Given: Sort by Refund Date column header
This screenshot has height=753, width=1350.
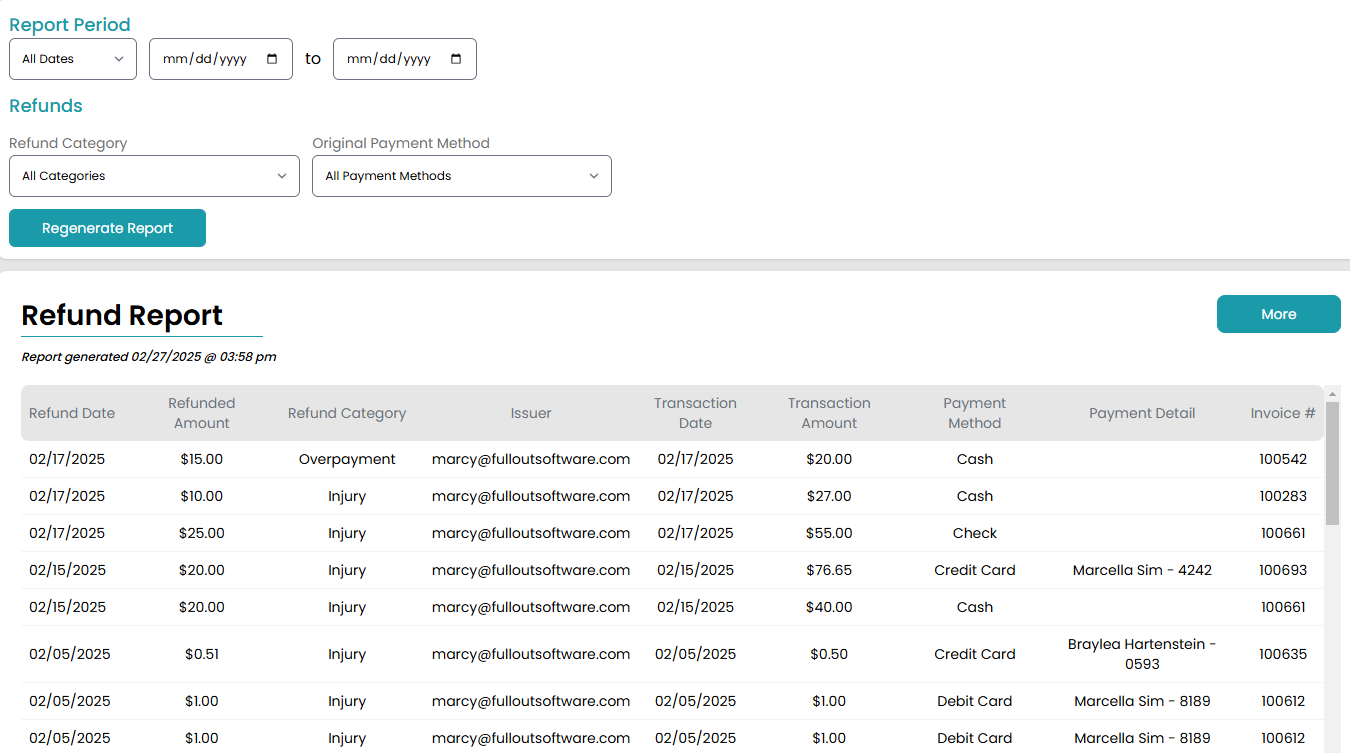Looking at the screenshot, I should pos(72,413).
